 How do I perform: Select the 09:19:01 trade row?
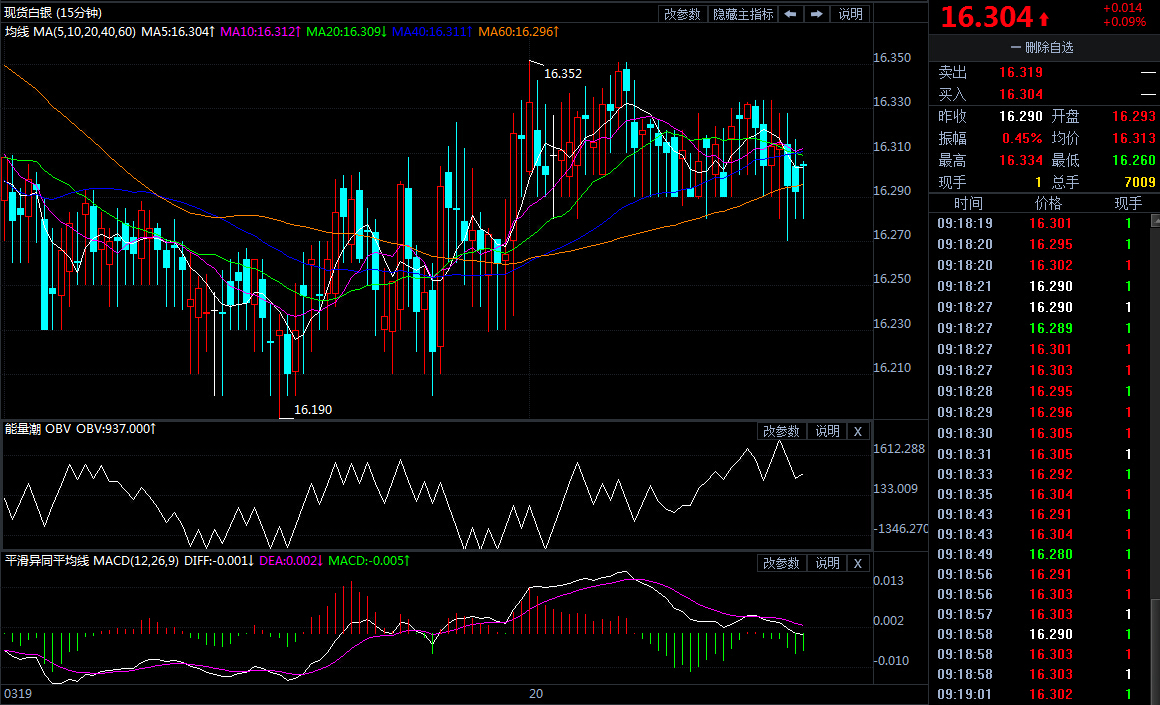pos(1039,694)
